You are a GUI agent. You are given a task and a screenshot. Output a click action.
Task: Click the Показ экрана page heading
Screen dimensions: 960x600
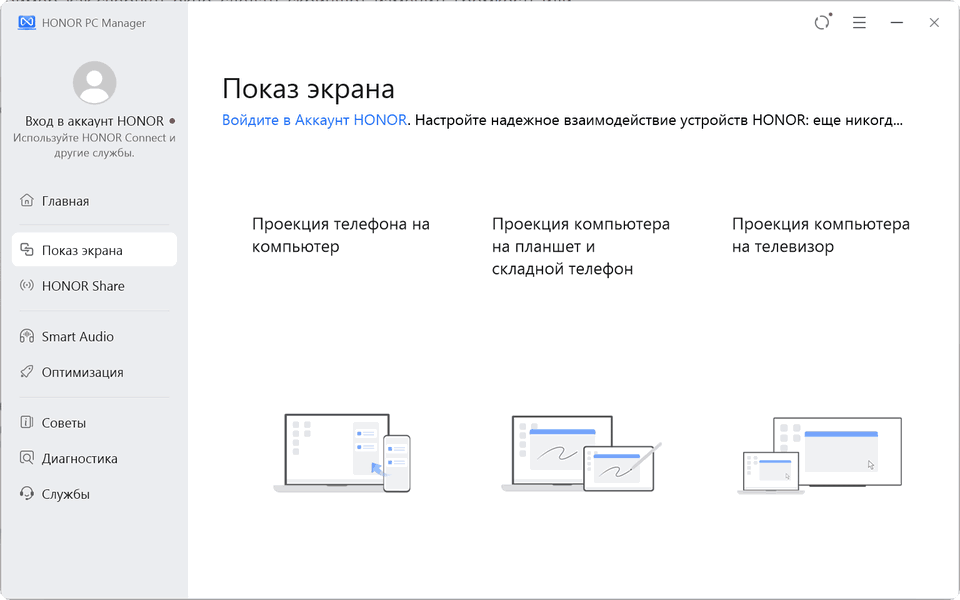click(308, 89)
